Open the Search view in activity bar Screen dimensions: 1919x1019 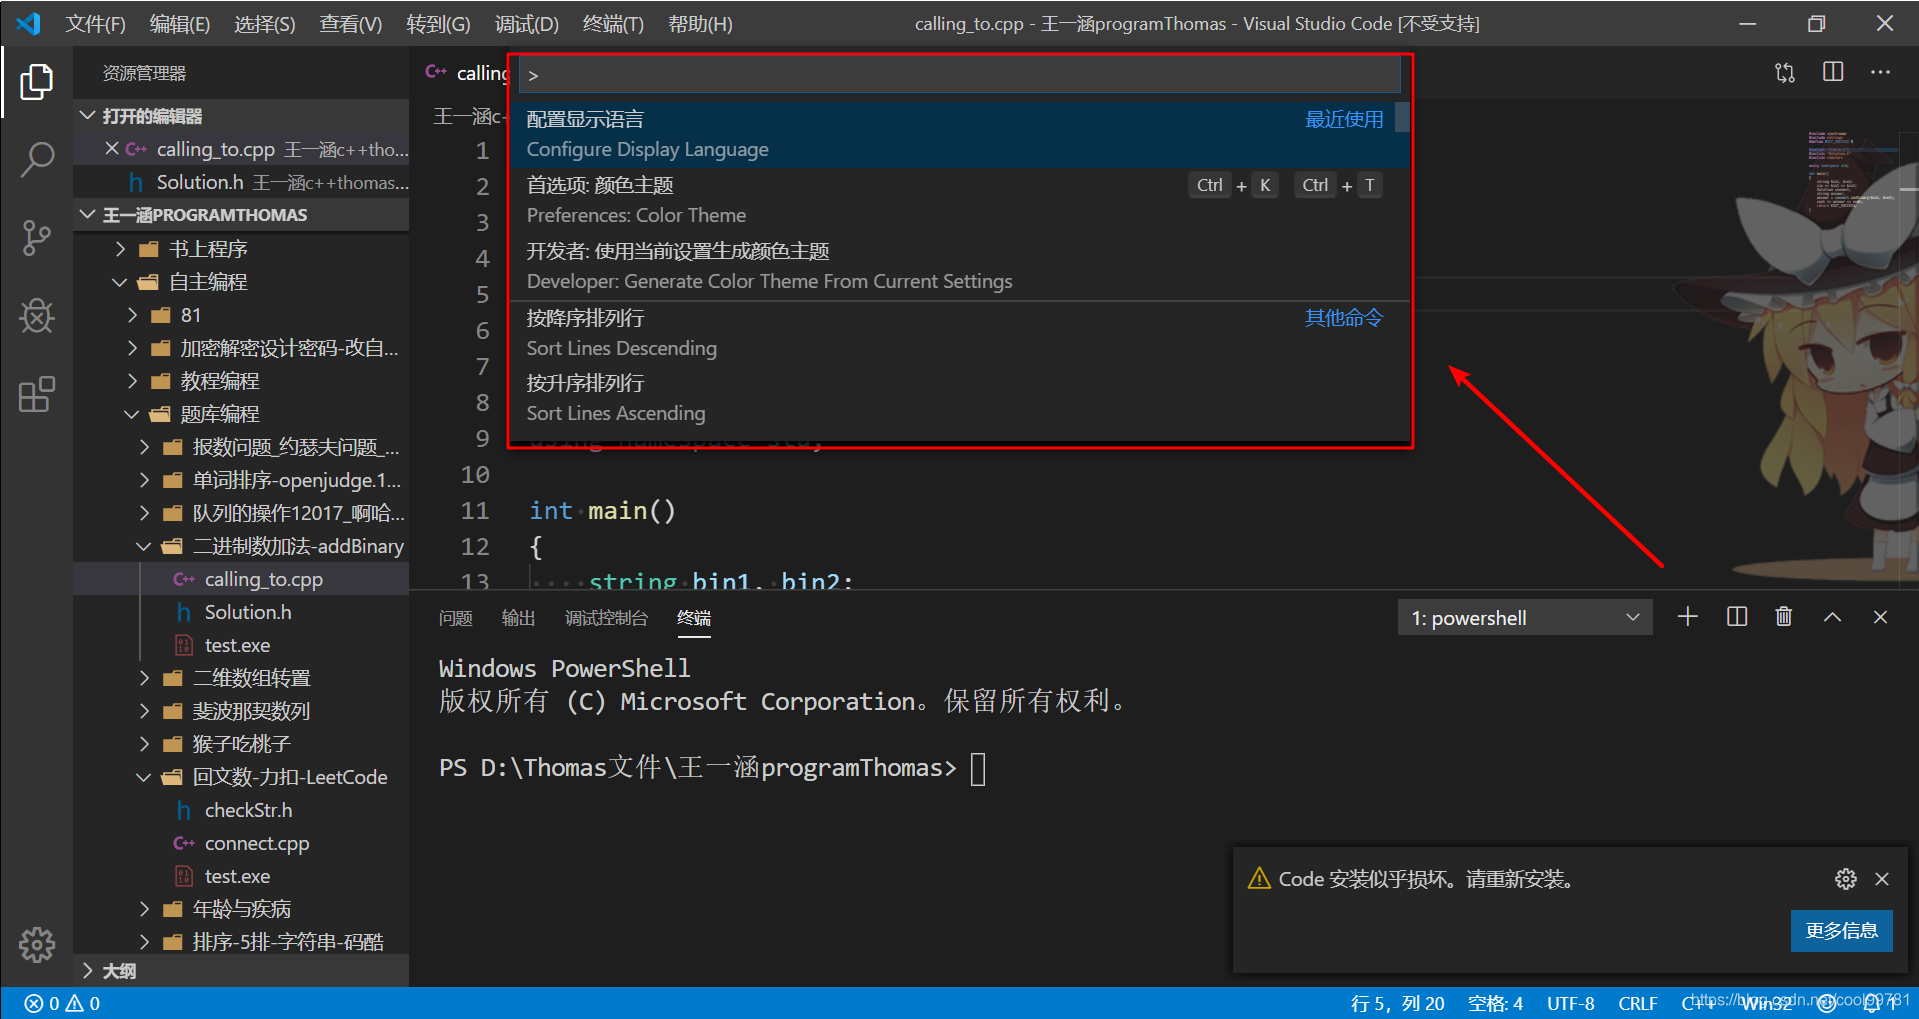[36, 159]
